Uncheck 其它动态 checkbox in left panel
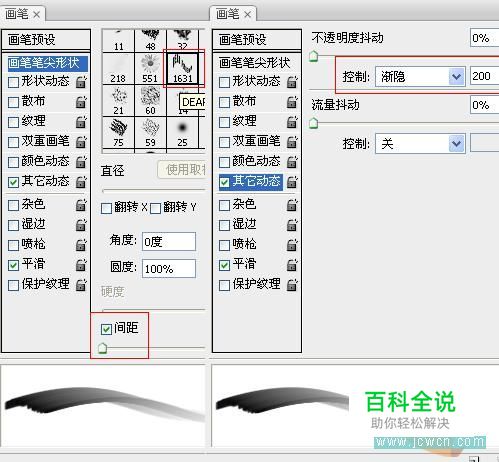This screenshot has height=462, width=499. 13,182
